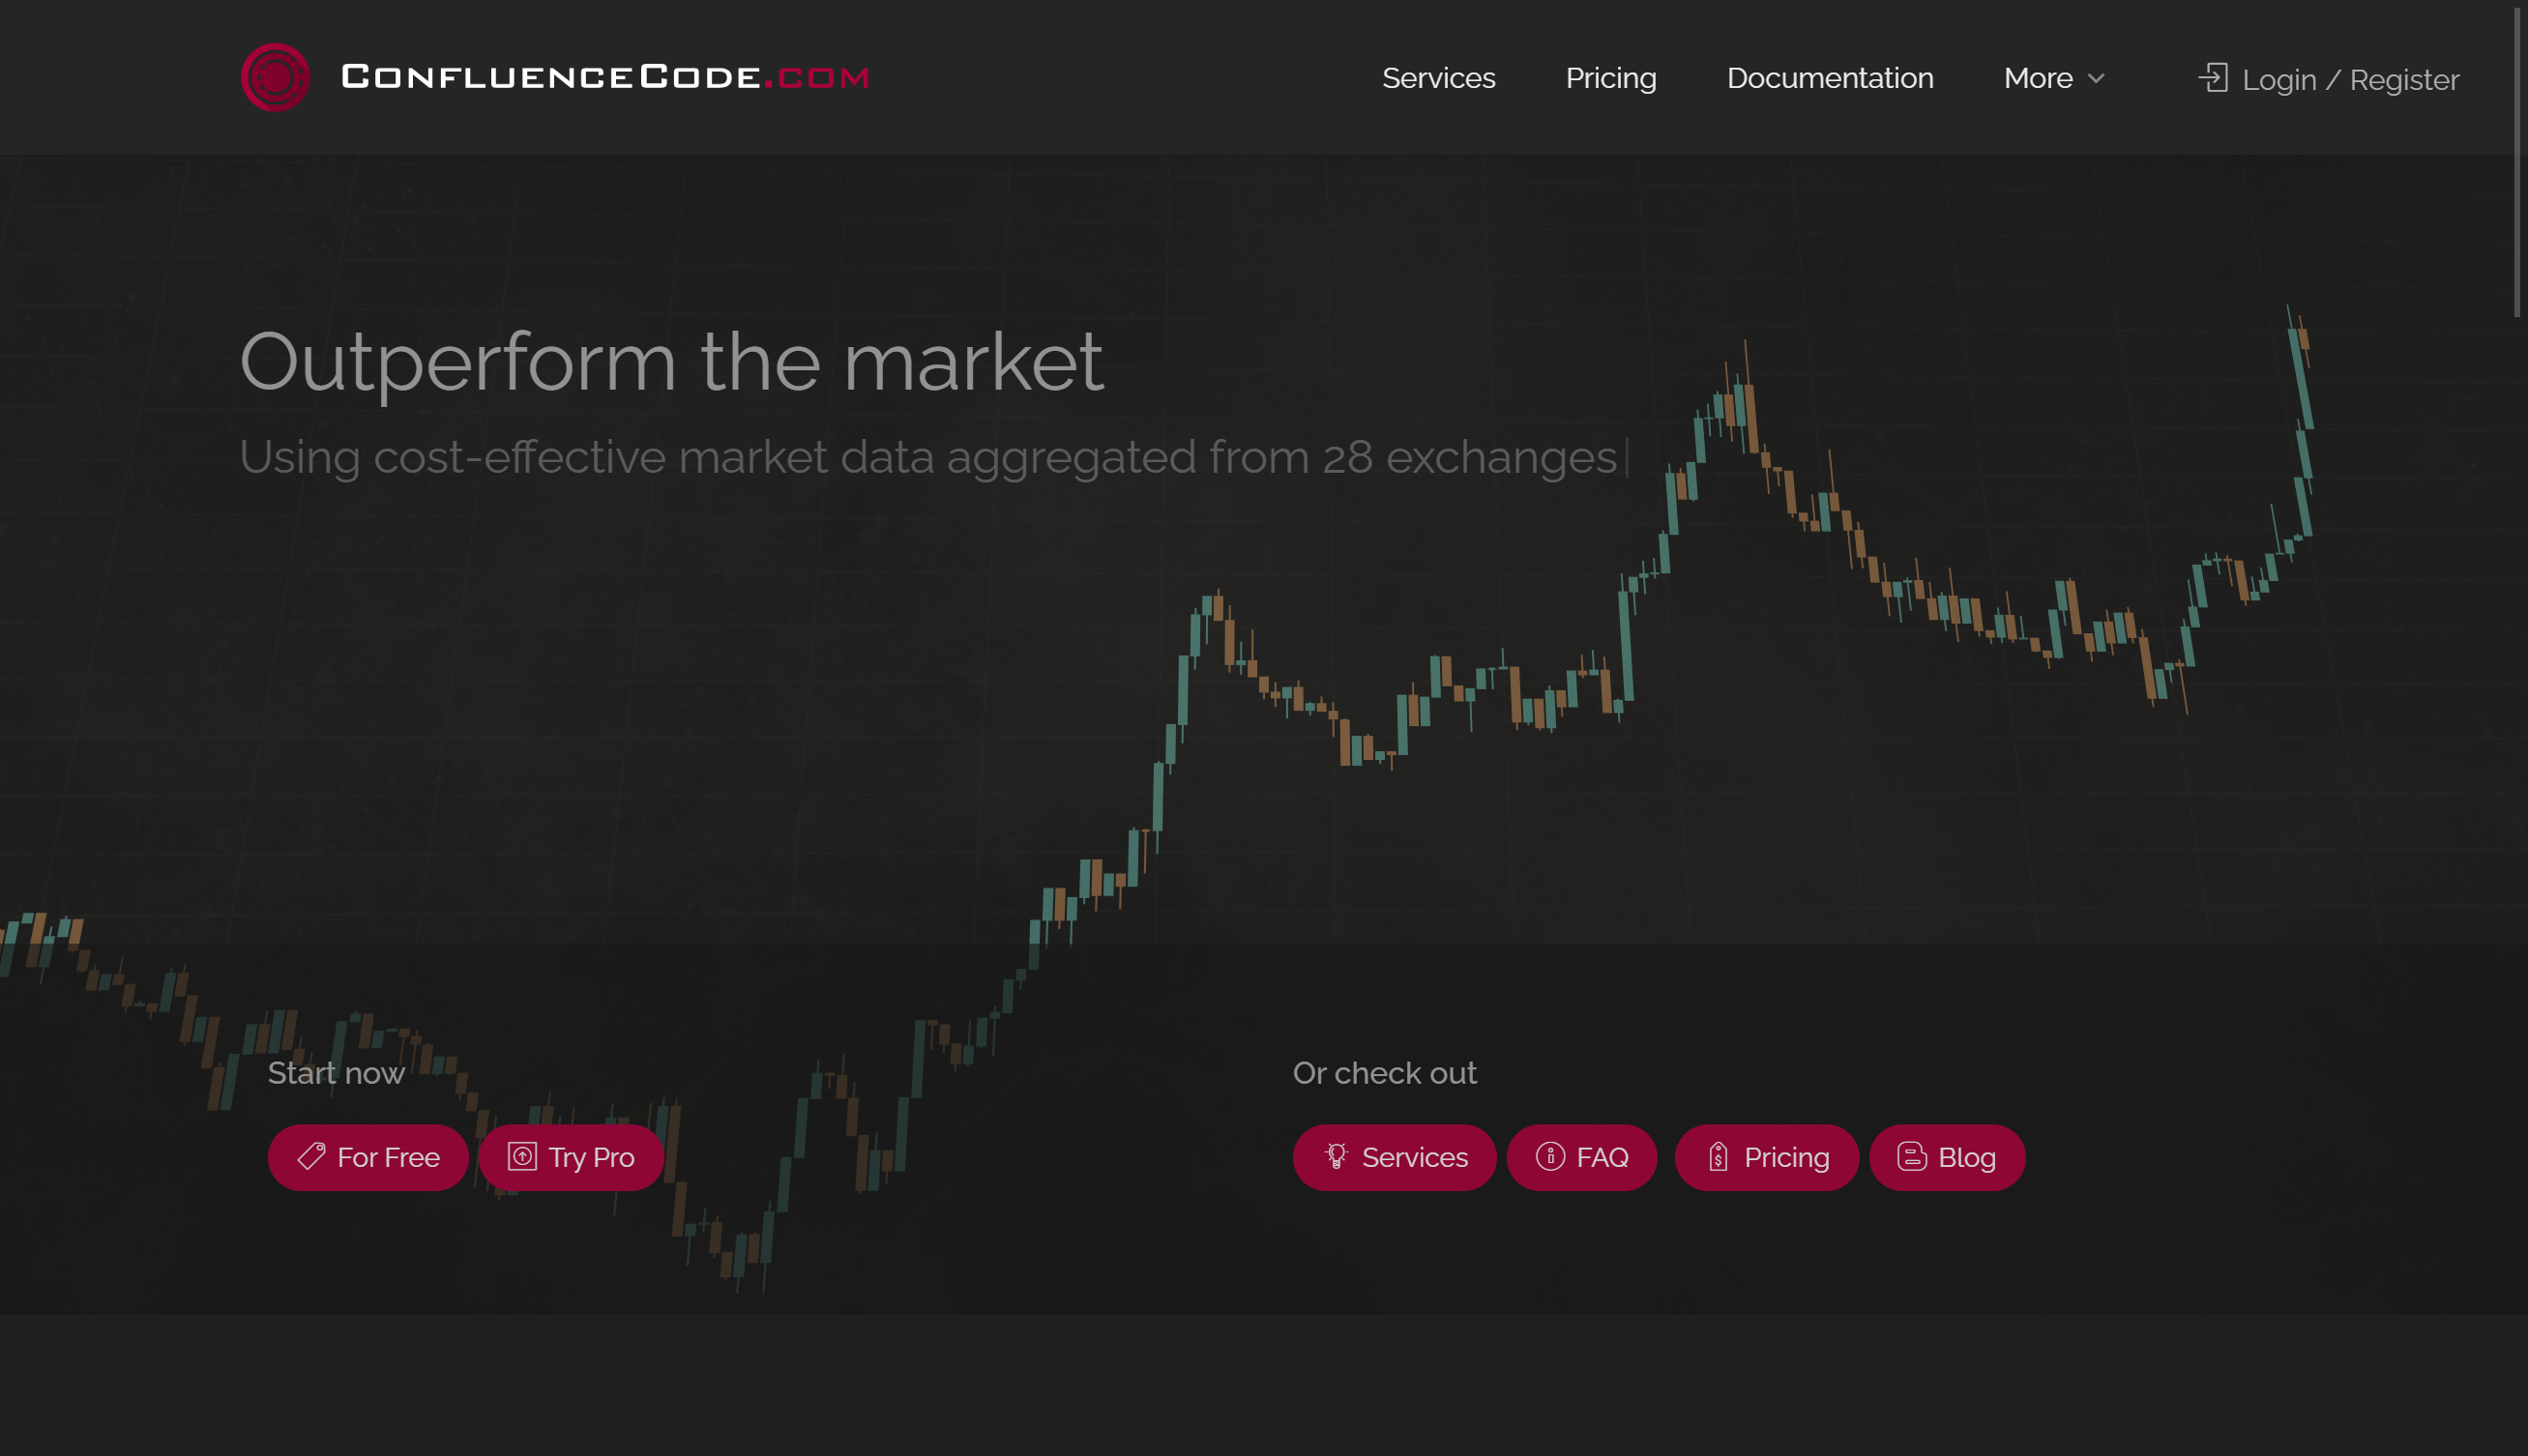Click the animated subtitle about 28 exchanges
2528x1456 pixels.
click(x=927, y=457)
